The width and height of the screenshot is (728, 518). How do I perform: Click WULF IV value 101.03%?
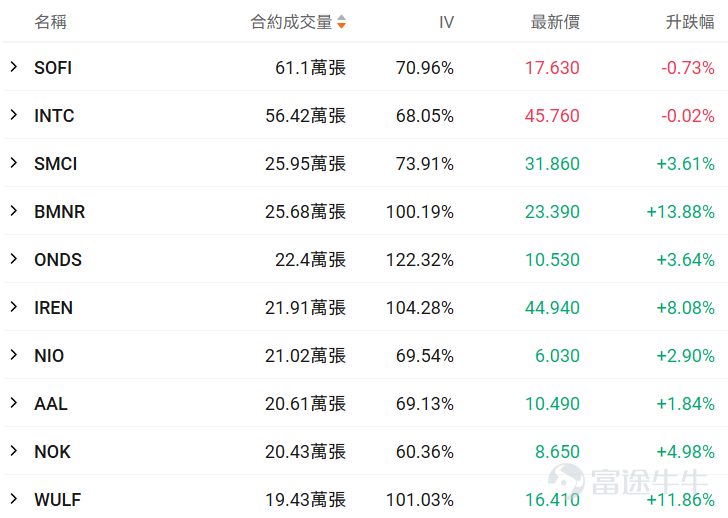(420, 500)
